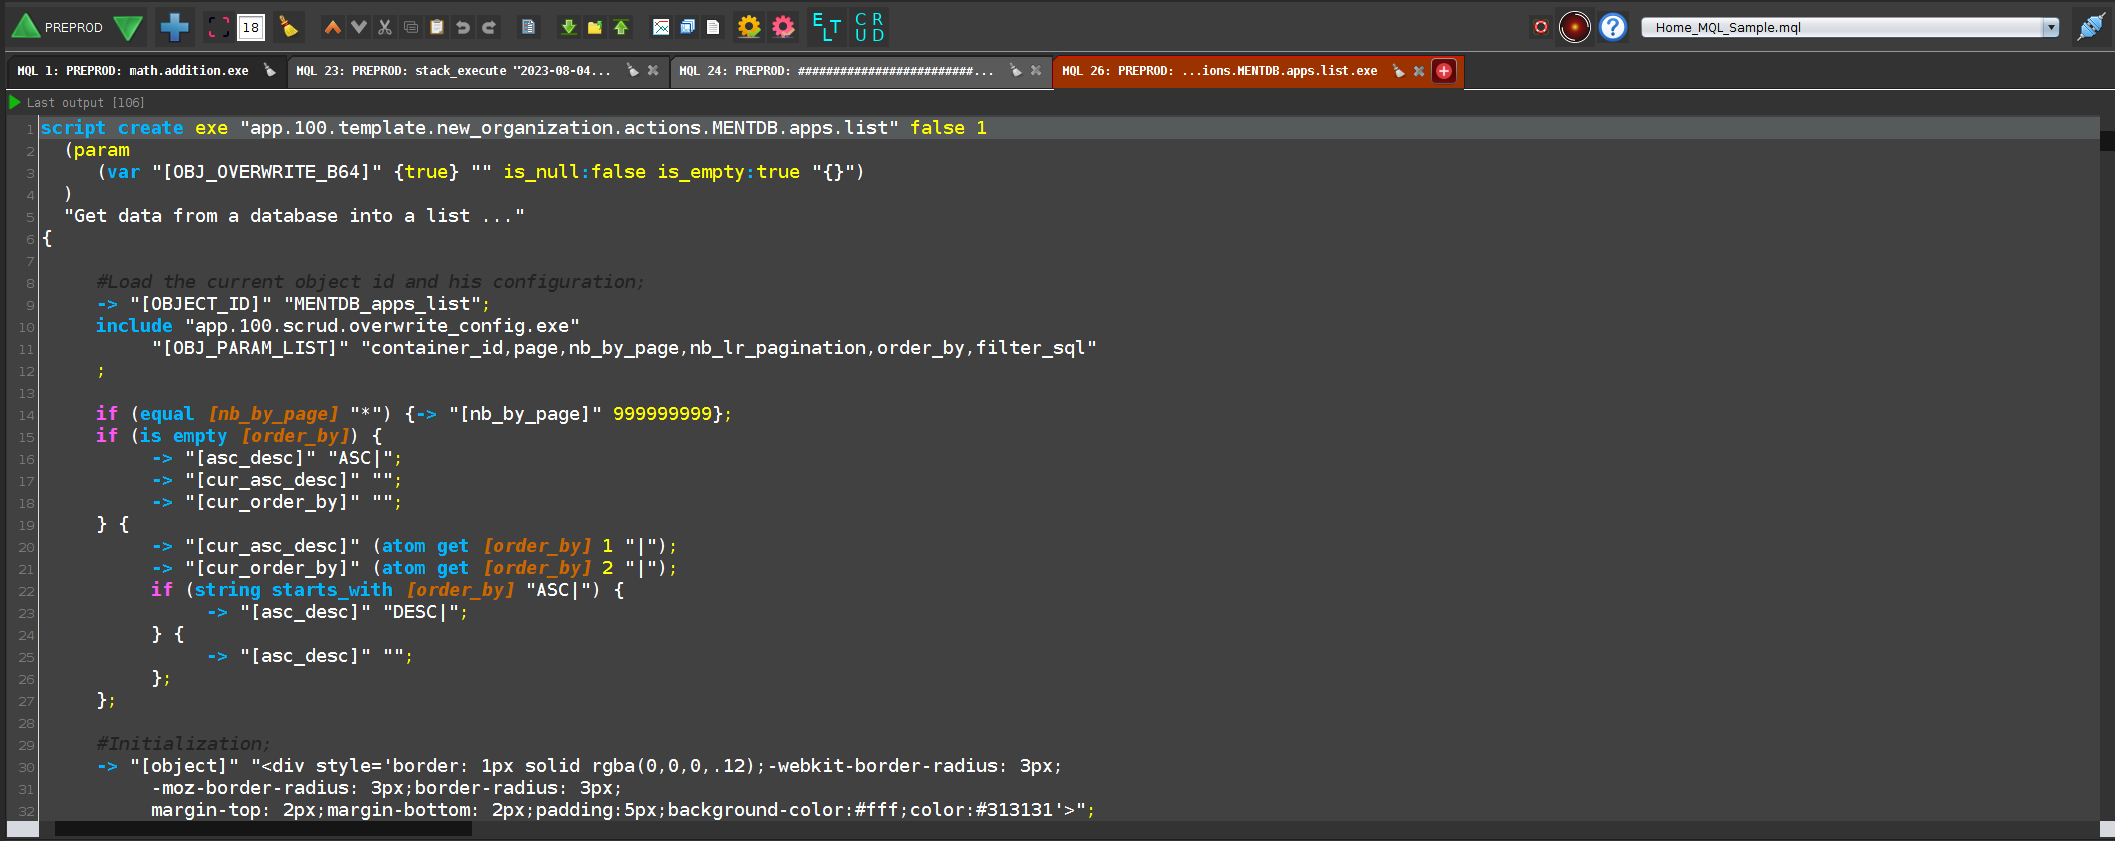This screenshot has height=841, width=2115.
Task: Click the "[OBJ_PARAM_LIST]" code line
Action: [x=624, y=348]
